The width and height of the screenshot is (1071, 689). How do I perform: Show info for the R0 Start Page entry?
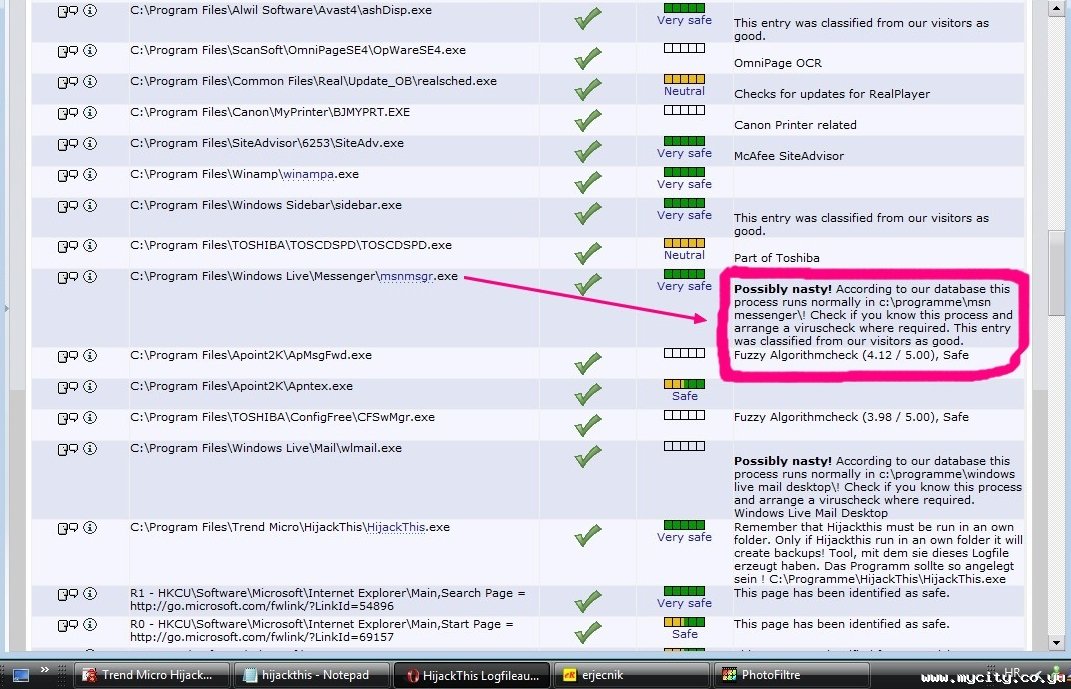pos(90,625)
